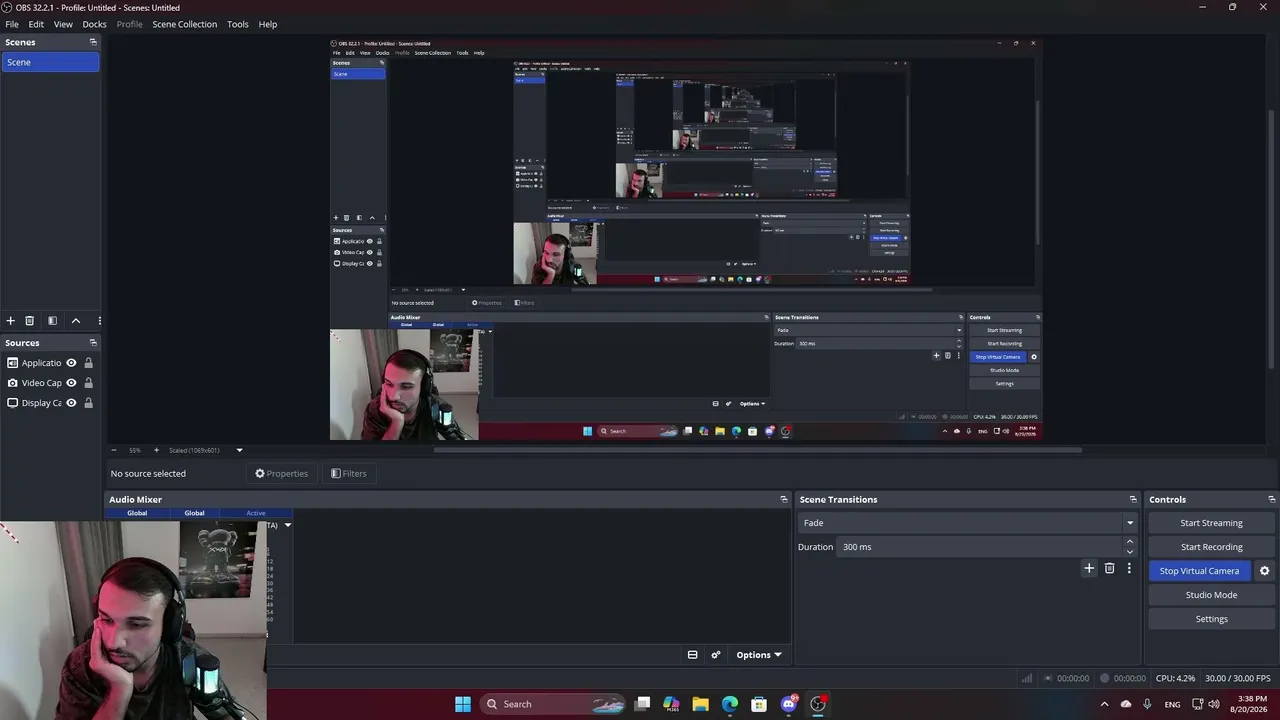The width and height of the screenshot is (1280, 720).
Task: Click Start Recording button
Action: tap(1211, 547)
